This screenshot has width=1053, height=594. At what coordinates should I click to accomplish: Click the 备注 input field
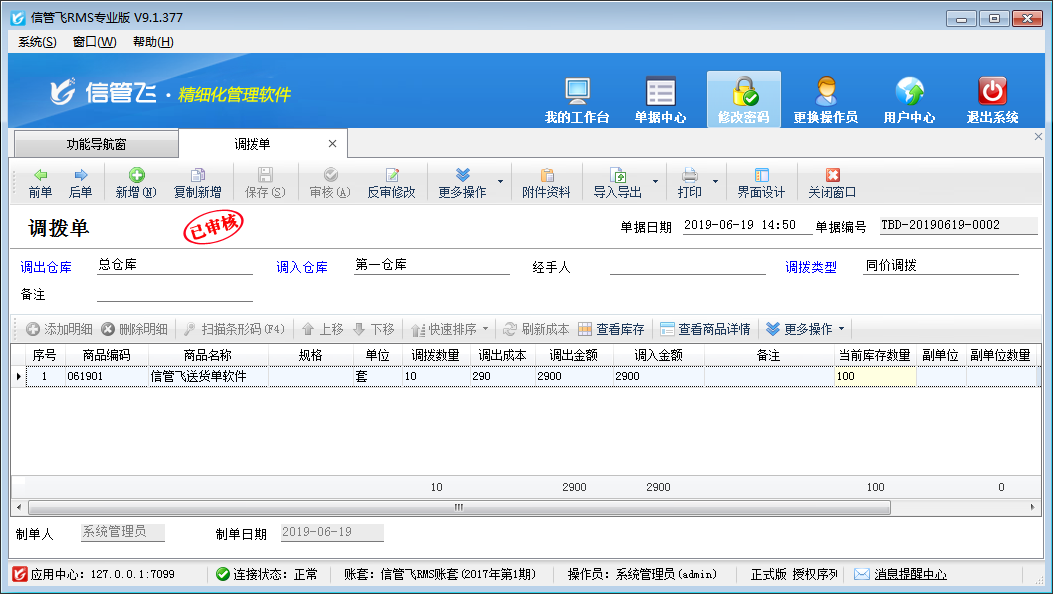coord(175,295)
